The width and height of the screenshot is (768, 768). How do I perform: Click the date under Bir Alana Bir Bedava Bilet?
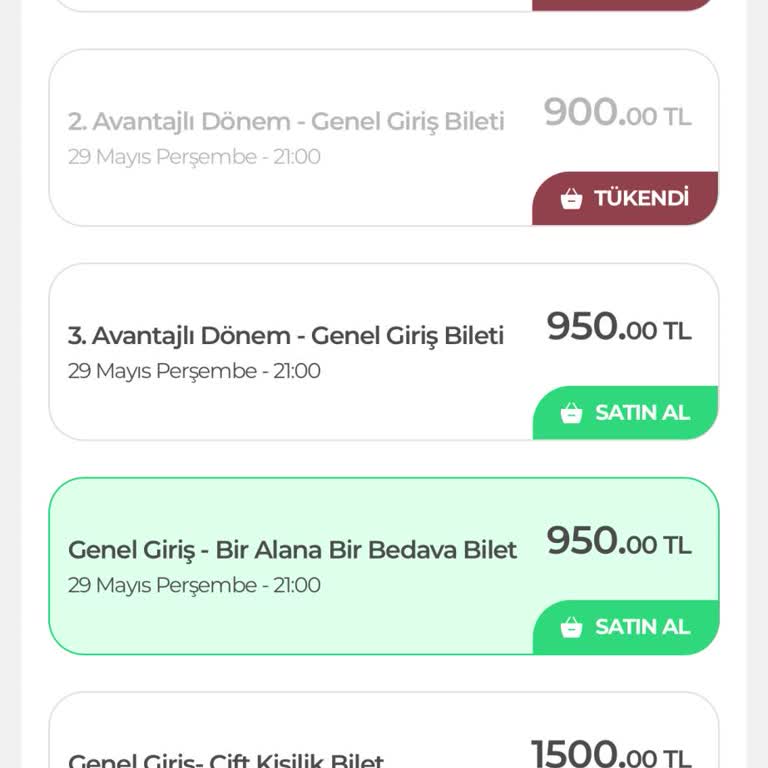click(x=194, y=585)
